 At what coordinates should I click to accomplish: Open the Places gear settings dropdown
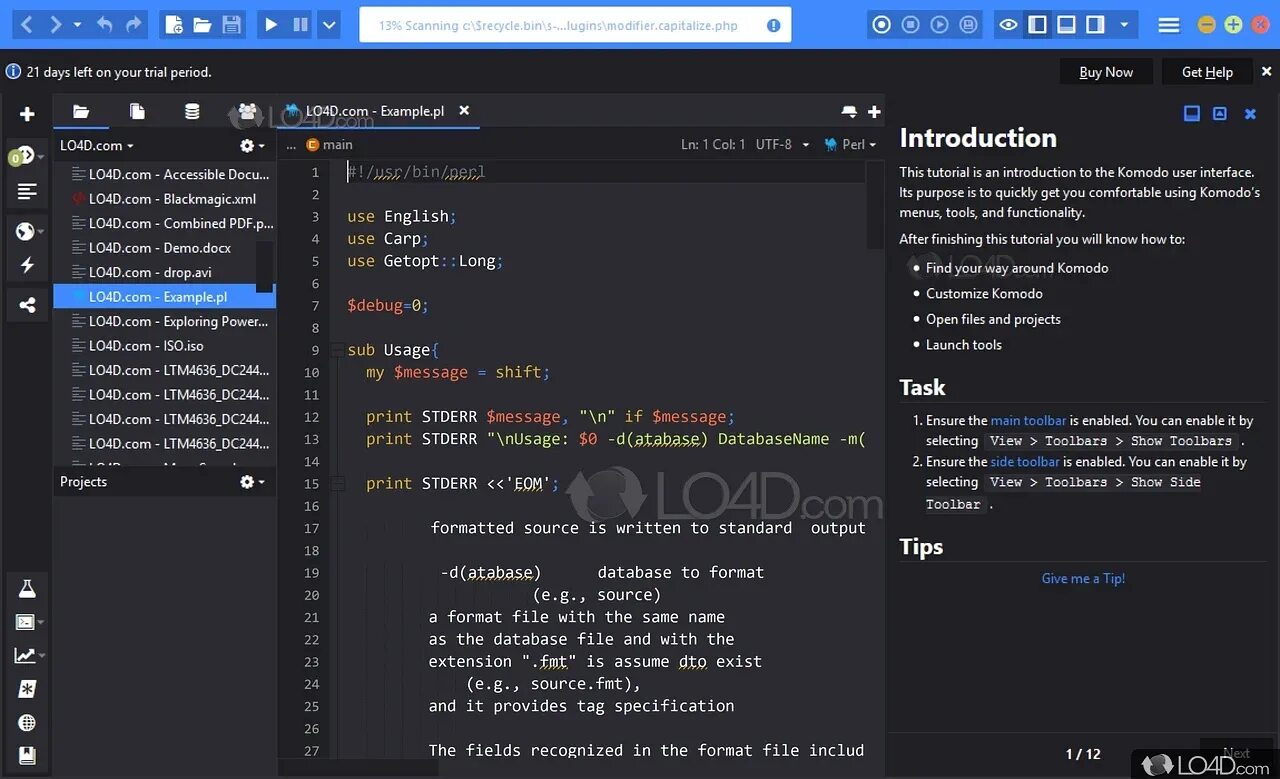coord(252,146)
